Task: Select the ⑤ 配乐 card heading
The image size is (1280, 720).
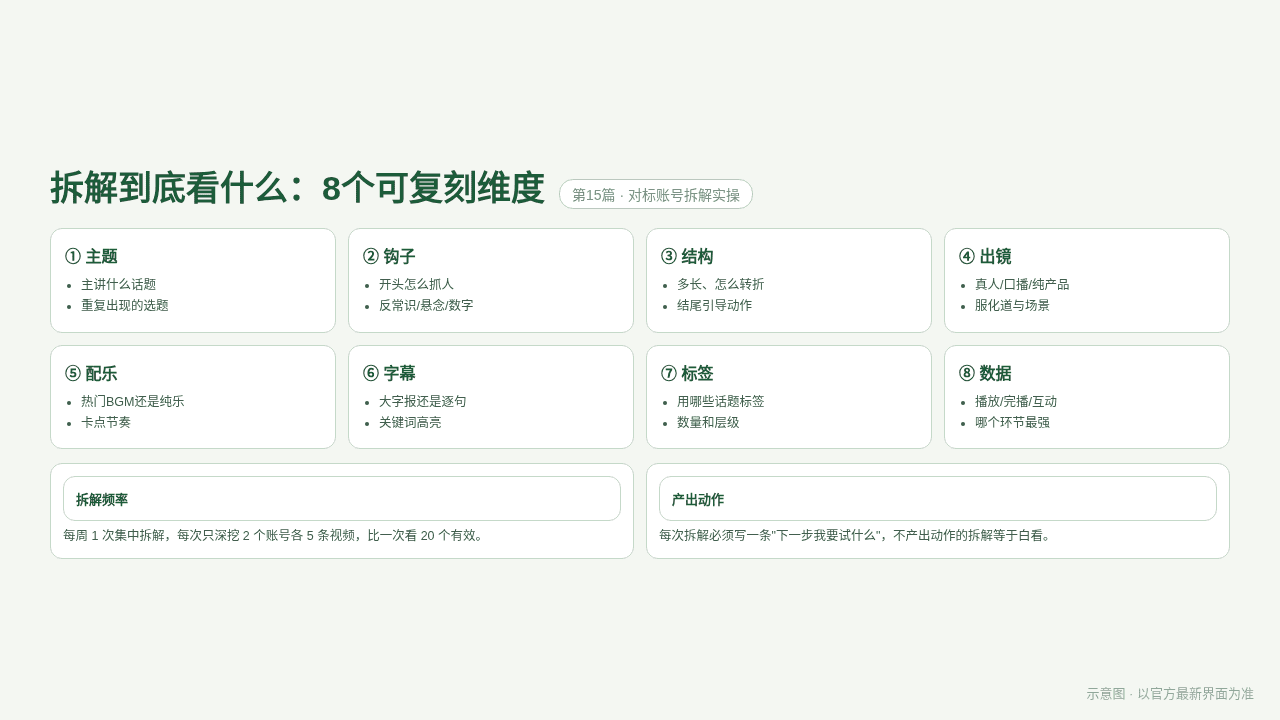Action: (91, 373)
